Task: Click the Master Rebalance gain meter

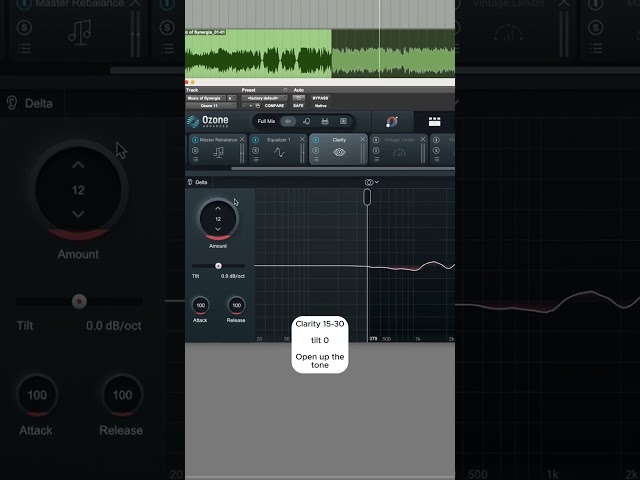Action: [x=242, y=153]
